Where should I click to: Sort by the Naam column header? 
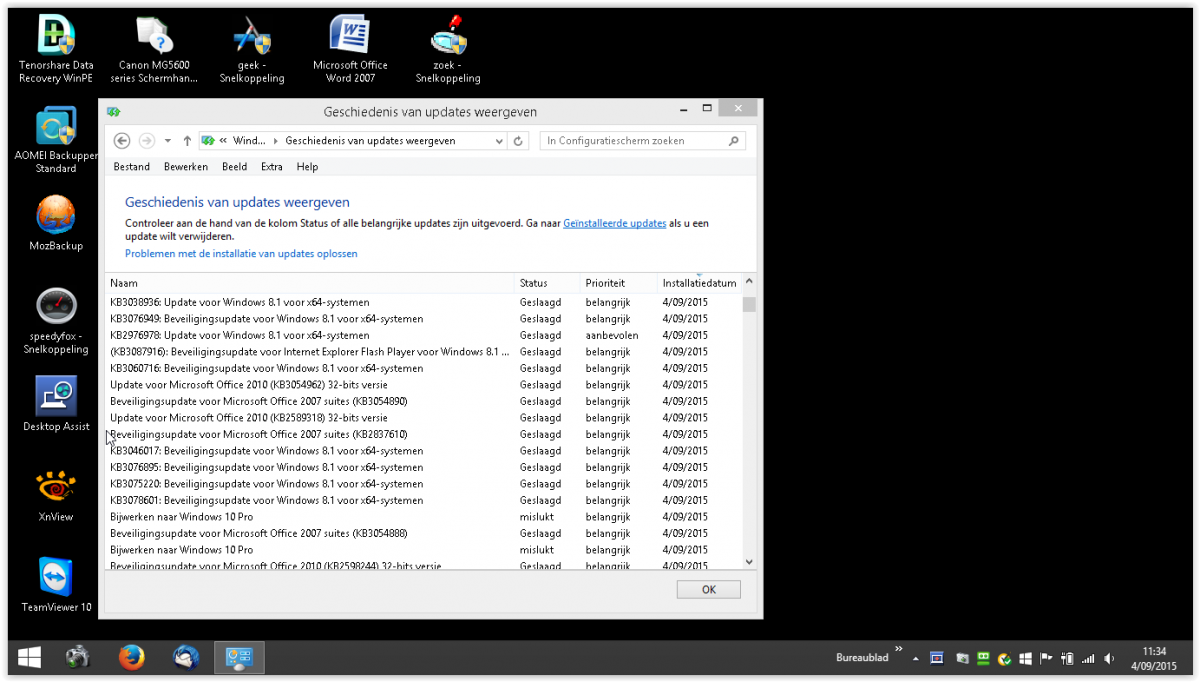pyautogui.click(x=310, y=283)
